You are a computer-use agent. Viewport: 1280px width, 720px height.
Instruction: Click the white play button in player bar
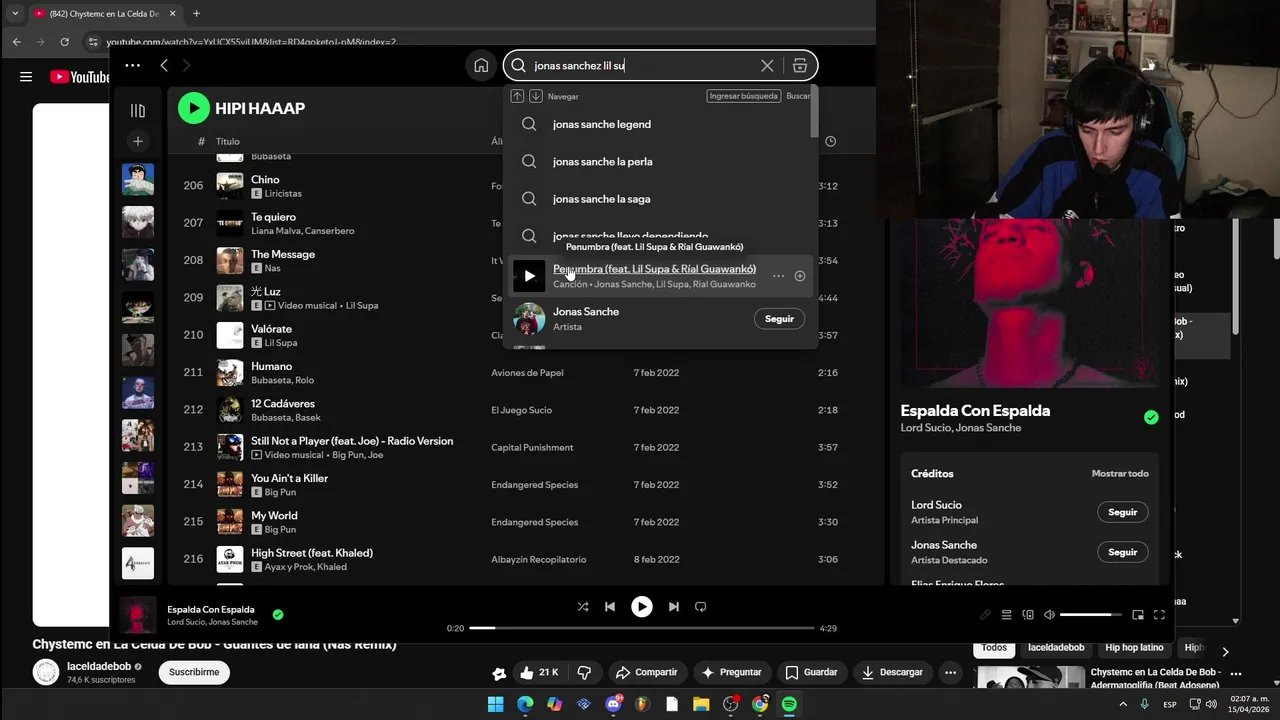click(642, 606)
